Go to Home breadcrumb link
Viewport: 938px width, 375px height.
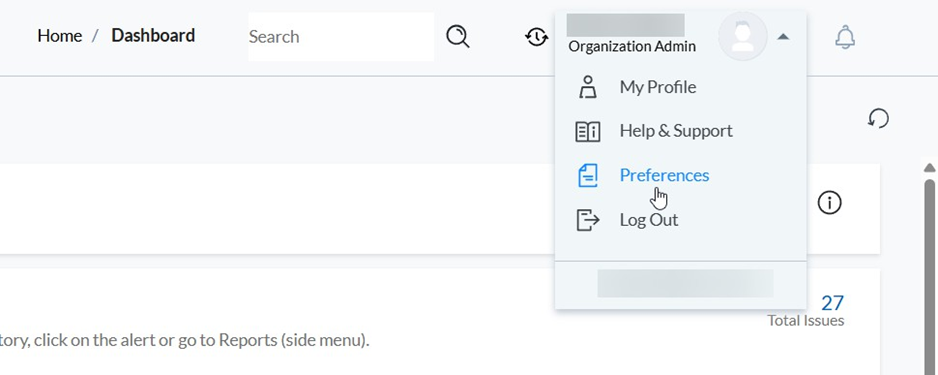60,36
